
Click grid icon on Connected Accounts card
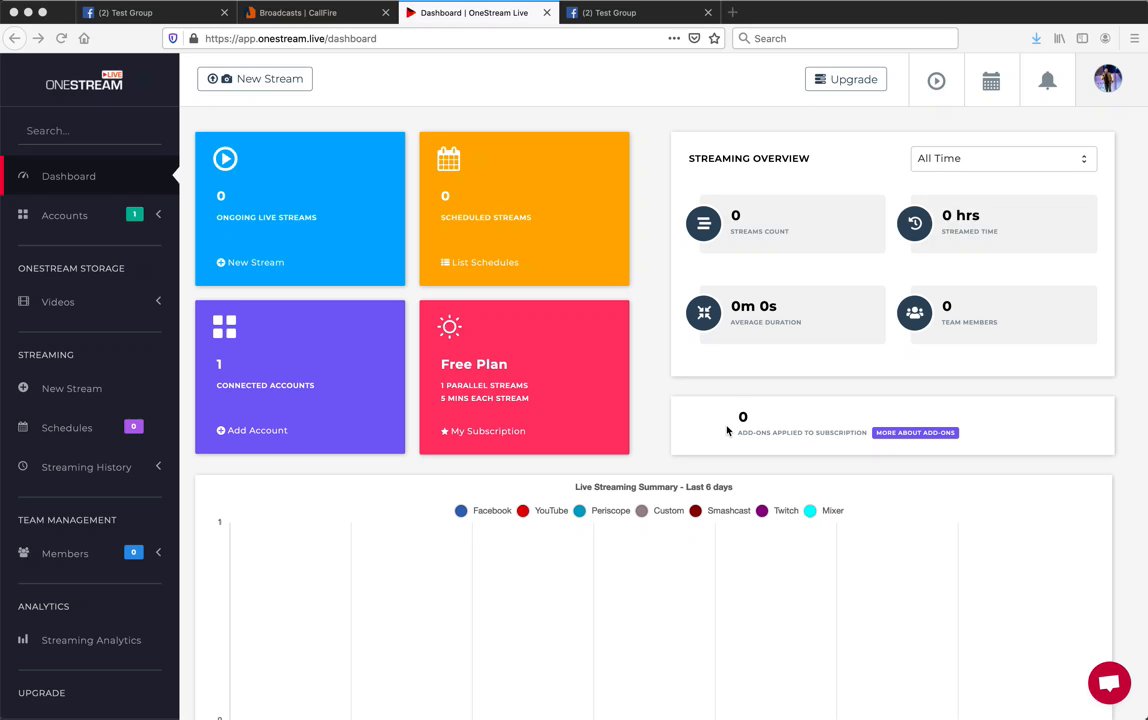[x=225, y=327]
